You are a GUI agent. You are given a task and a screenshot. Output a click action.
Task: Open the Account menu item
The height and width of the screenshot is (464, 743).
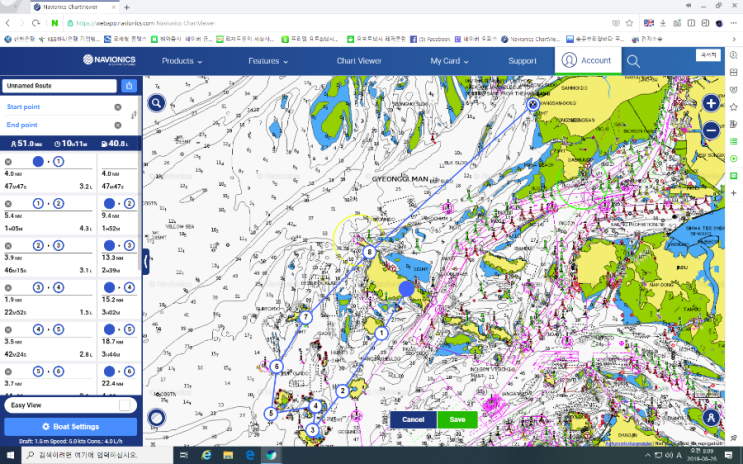(x=588, y=61)
